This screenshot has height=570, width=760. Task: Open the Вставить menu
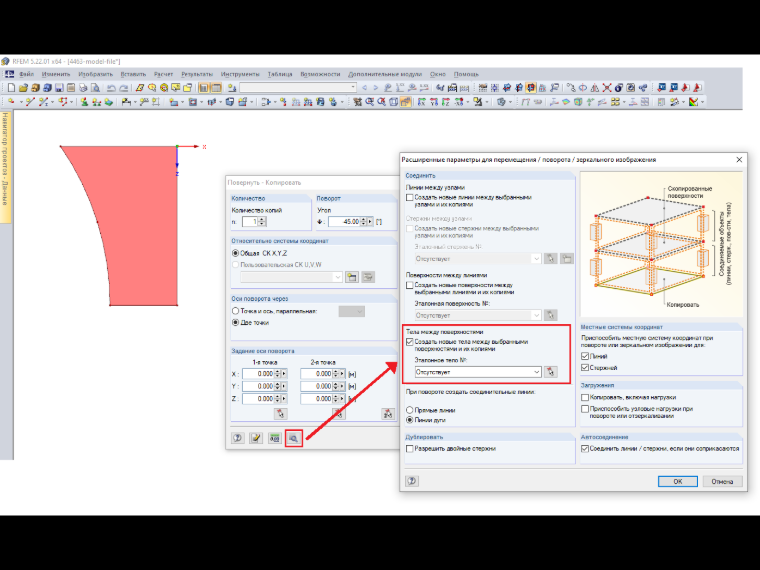pyautogui.click(x=133, y=74)
